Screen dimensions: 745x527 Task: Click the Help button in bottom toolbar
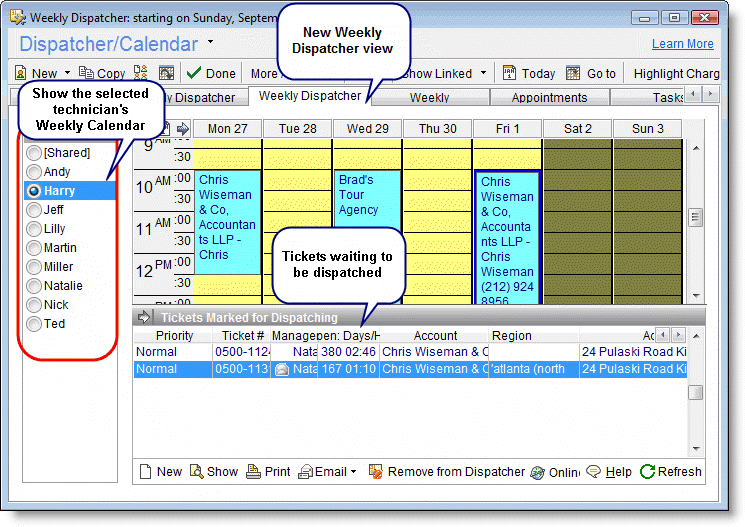[609, 472]
